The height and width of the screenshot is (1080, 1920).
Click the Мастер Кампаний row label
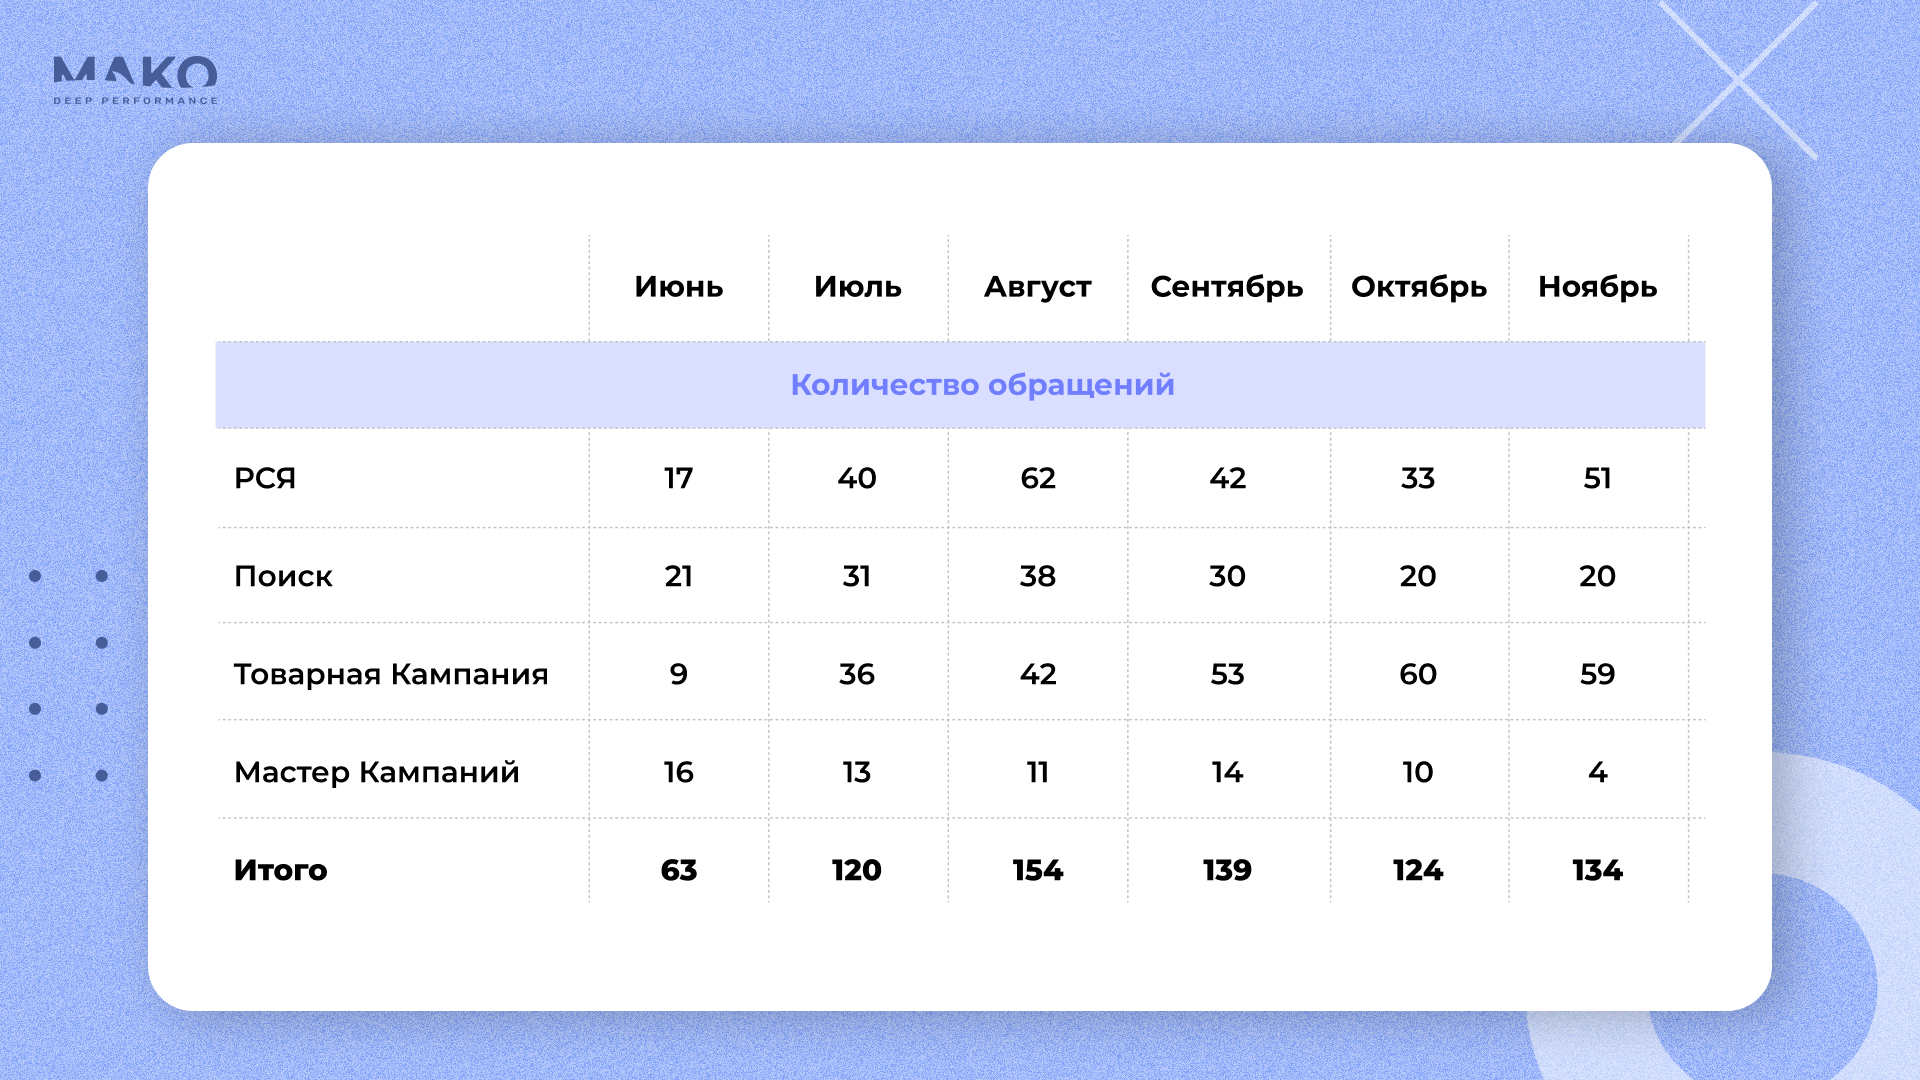376,772
